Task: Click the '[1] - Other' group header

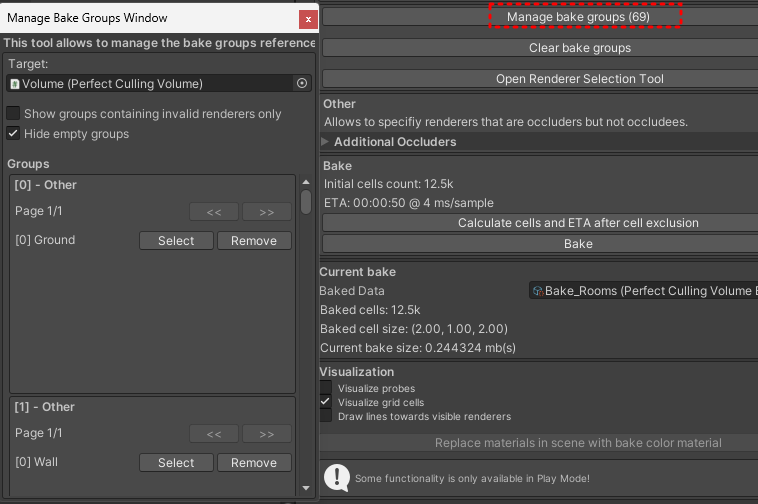Action: [44, 407]
